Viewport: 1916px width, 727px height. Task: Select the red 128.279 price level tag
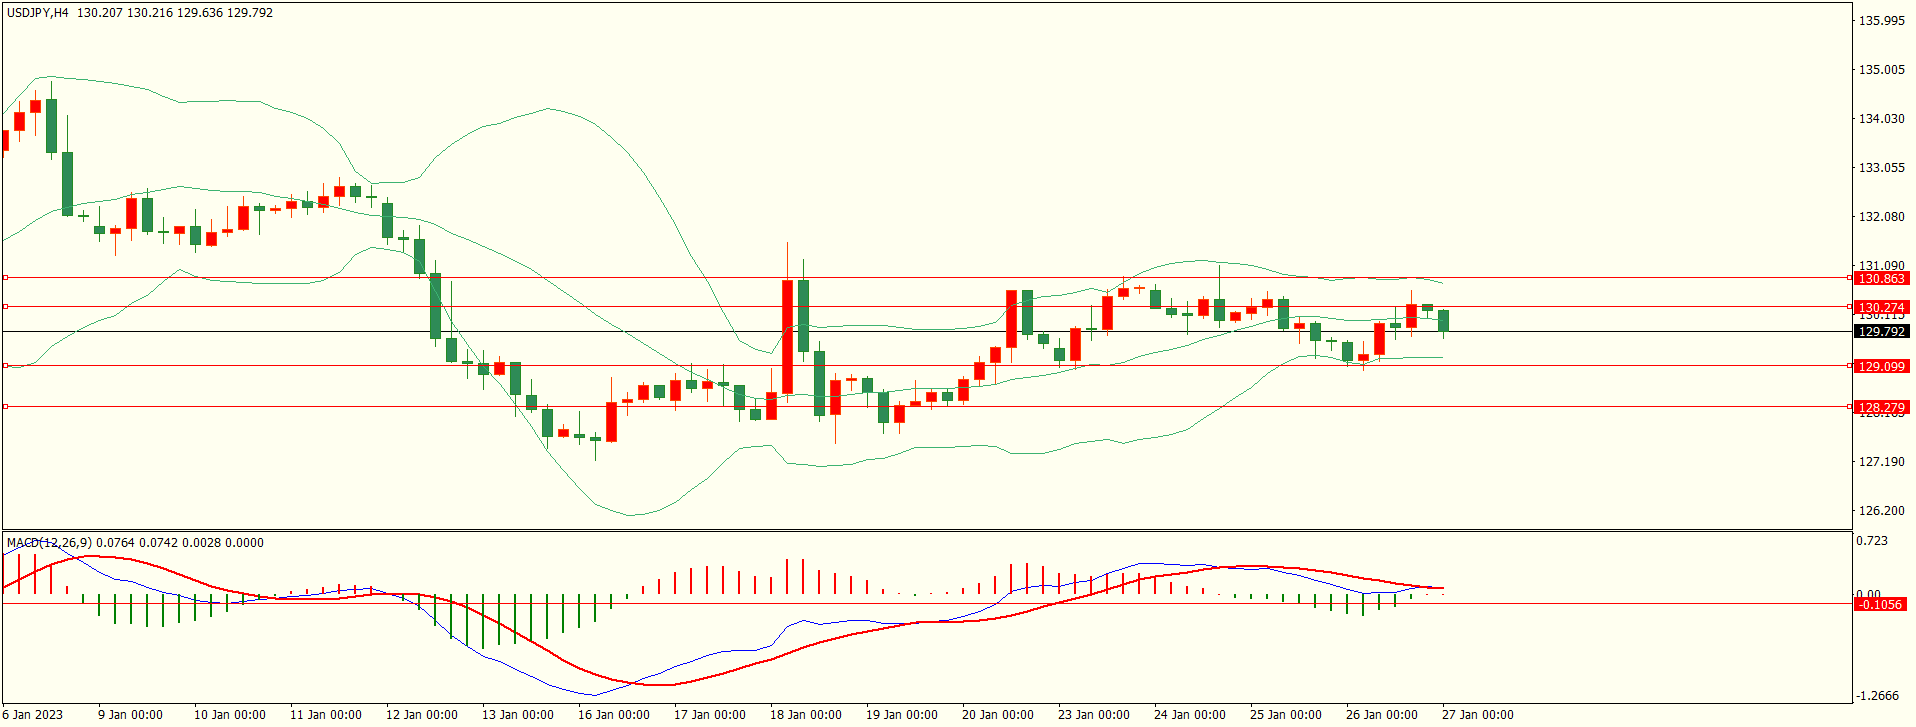click(1881, 408)
